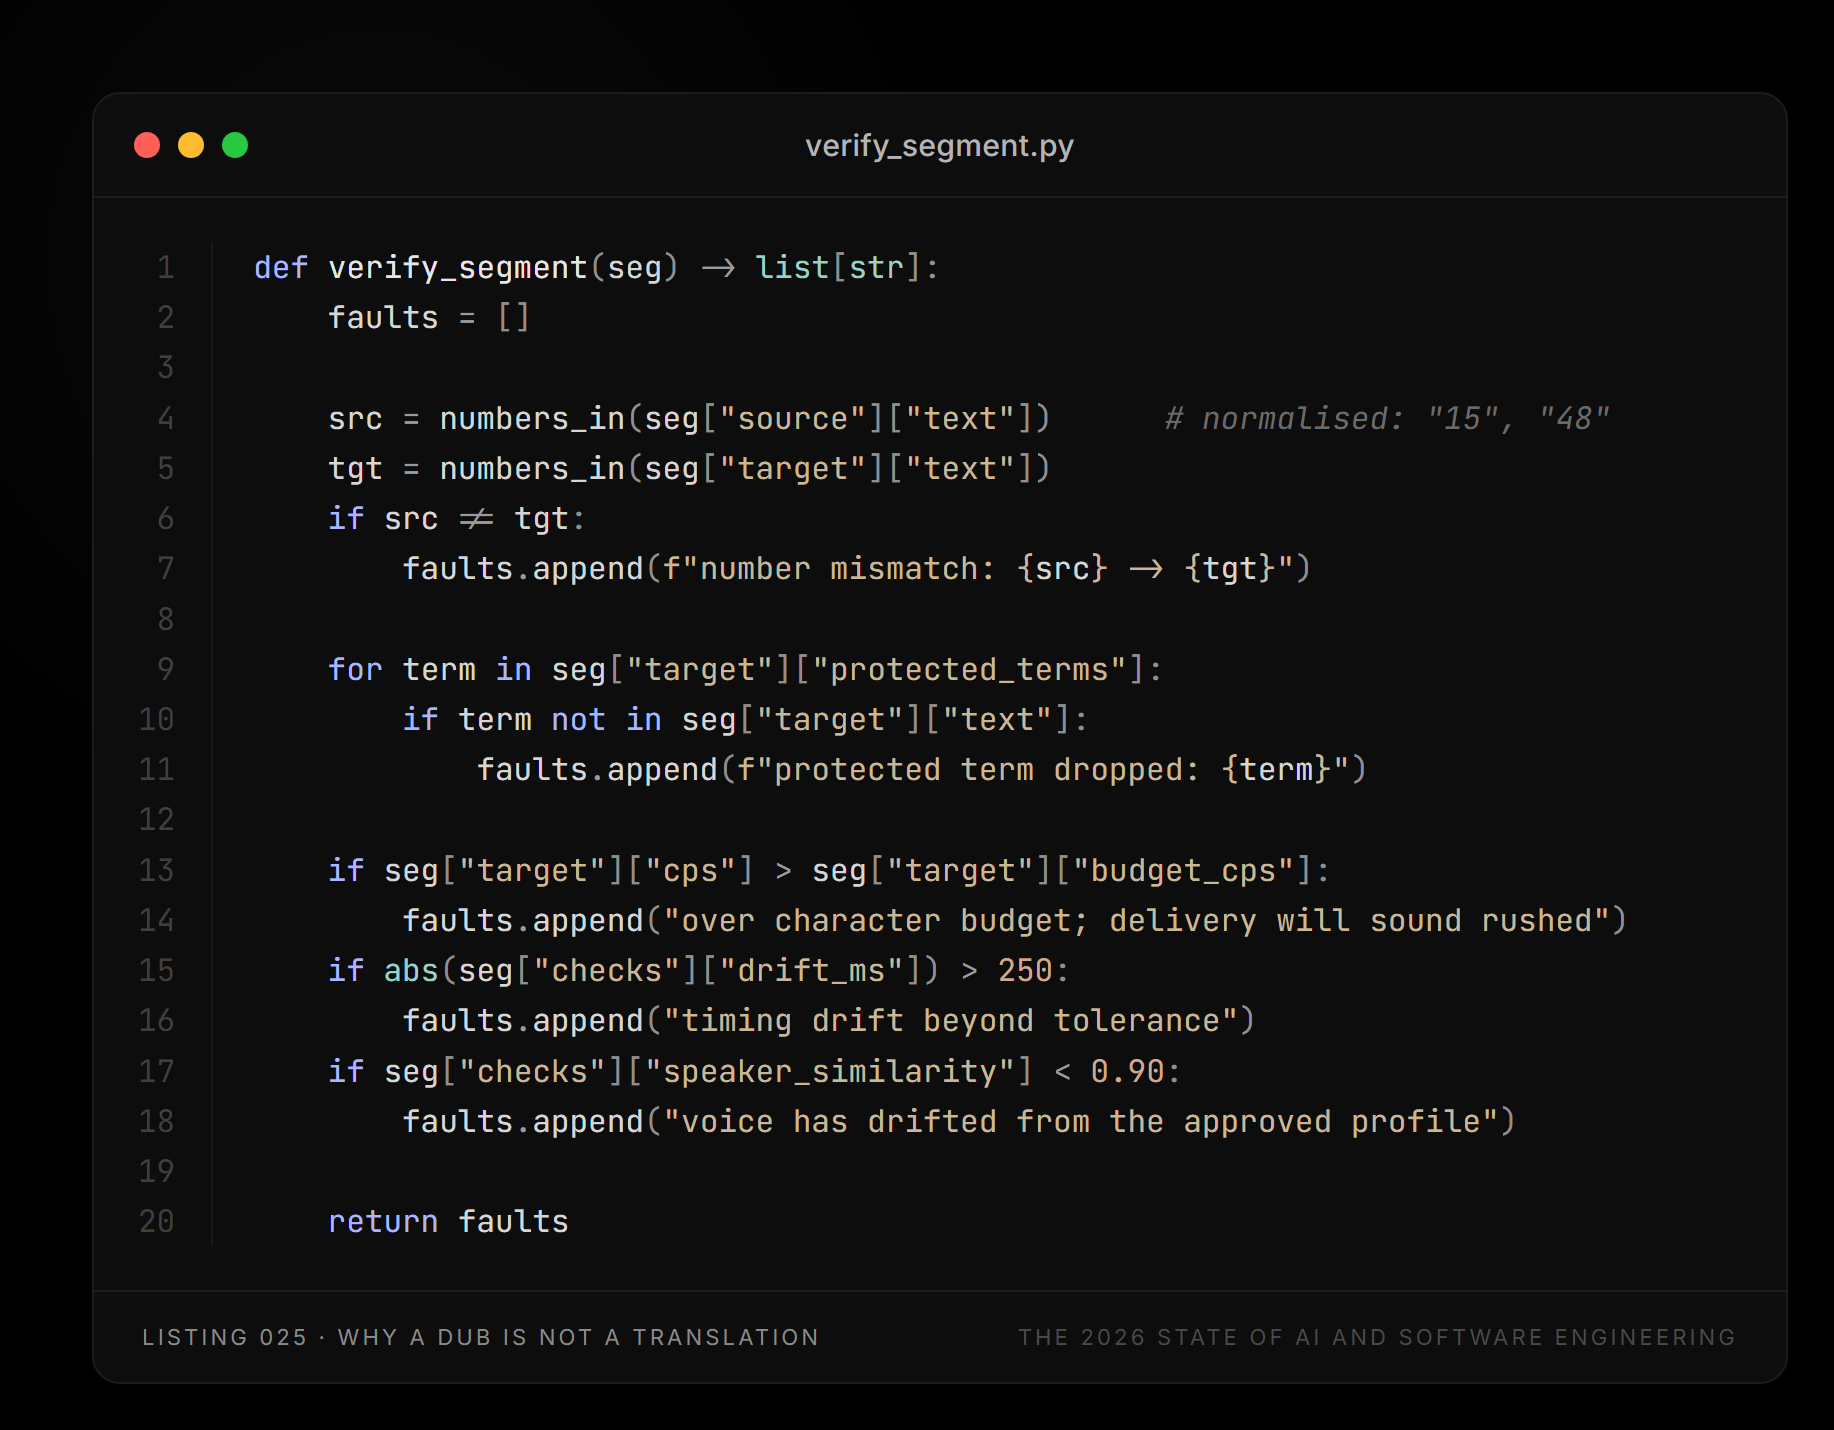
Task: Click the green maximize dot in the title bar
Action: point(235,145)
